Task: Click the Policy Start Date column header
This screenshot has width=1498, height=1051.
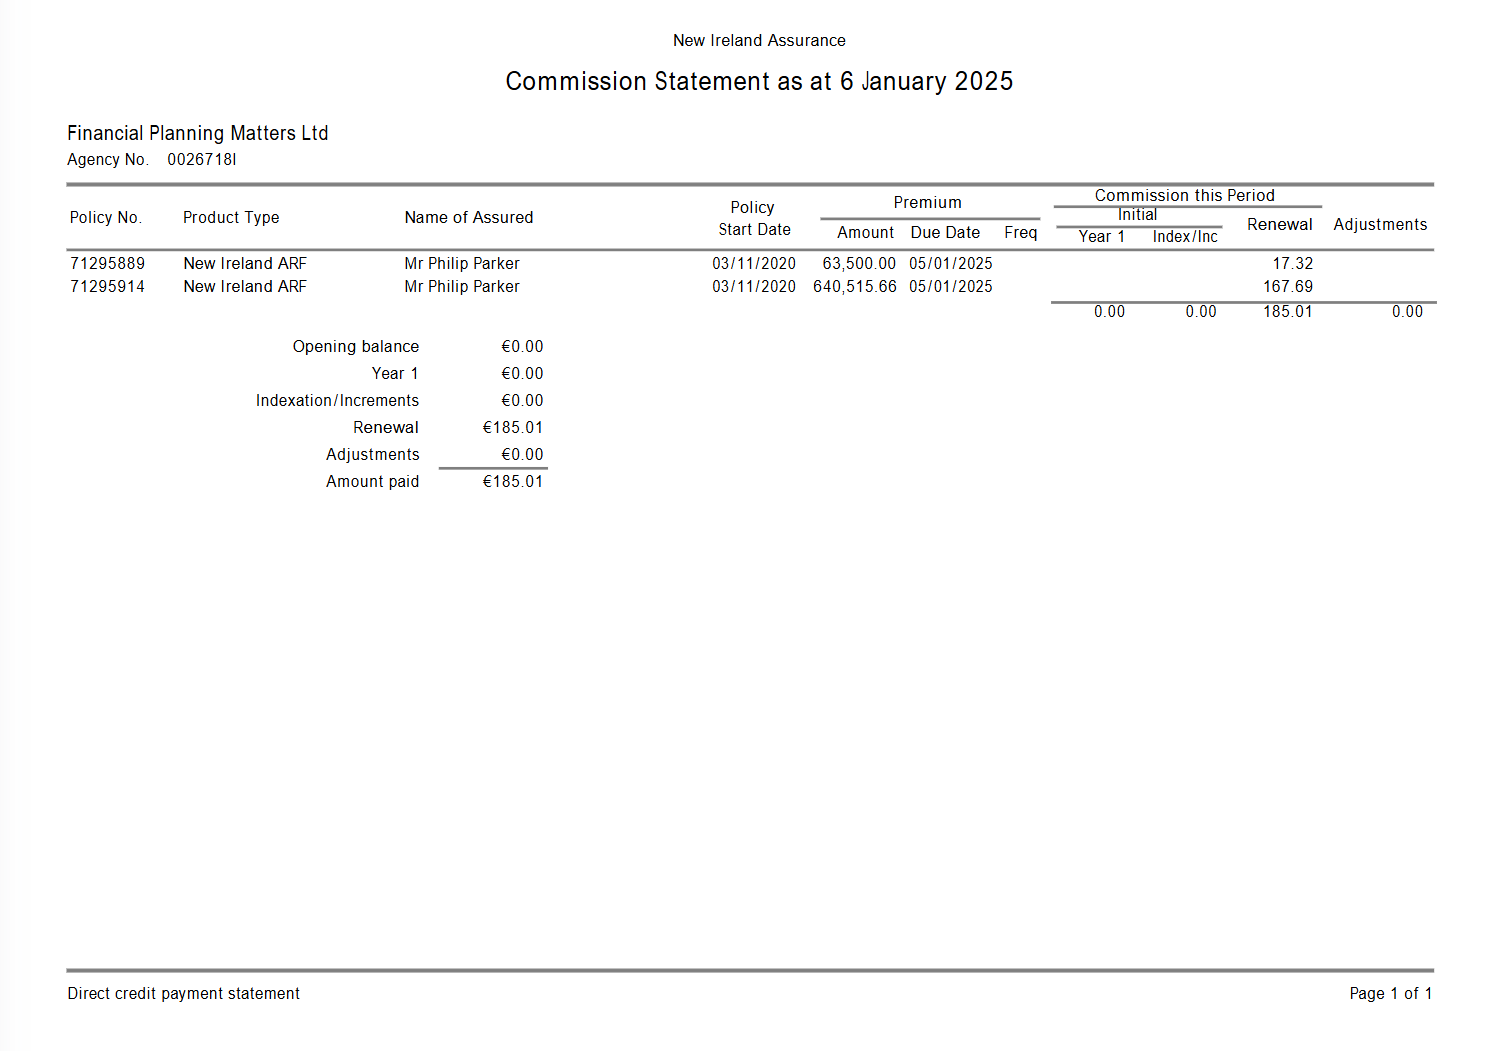Action: click(754, 218)
